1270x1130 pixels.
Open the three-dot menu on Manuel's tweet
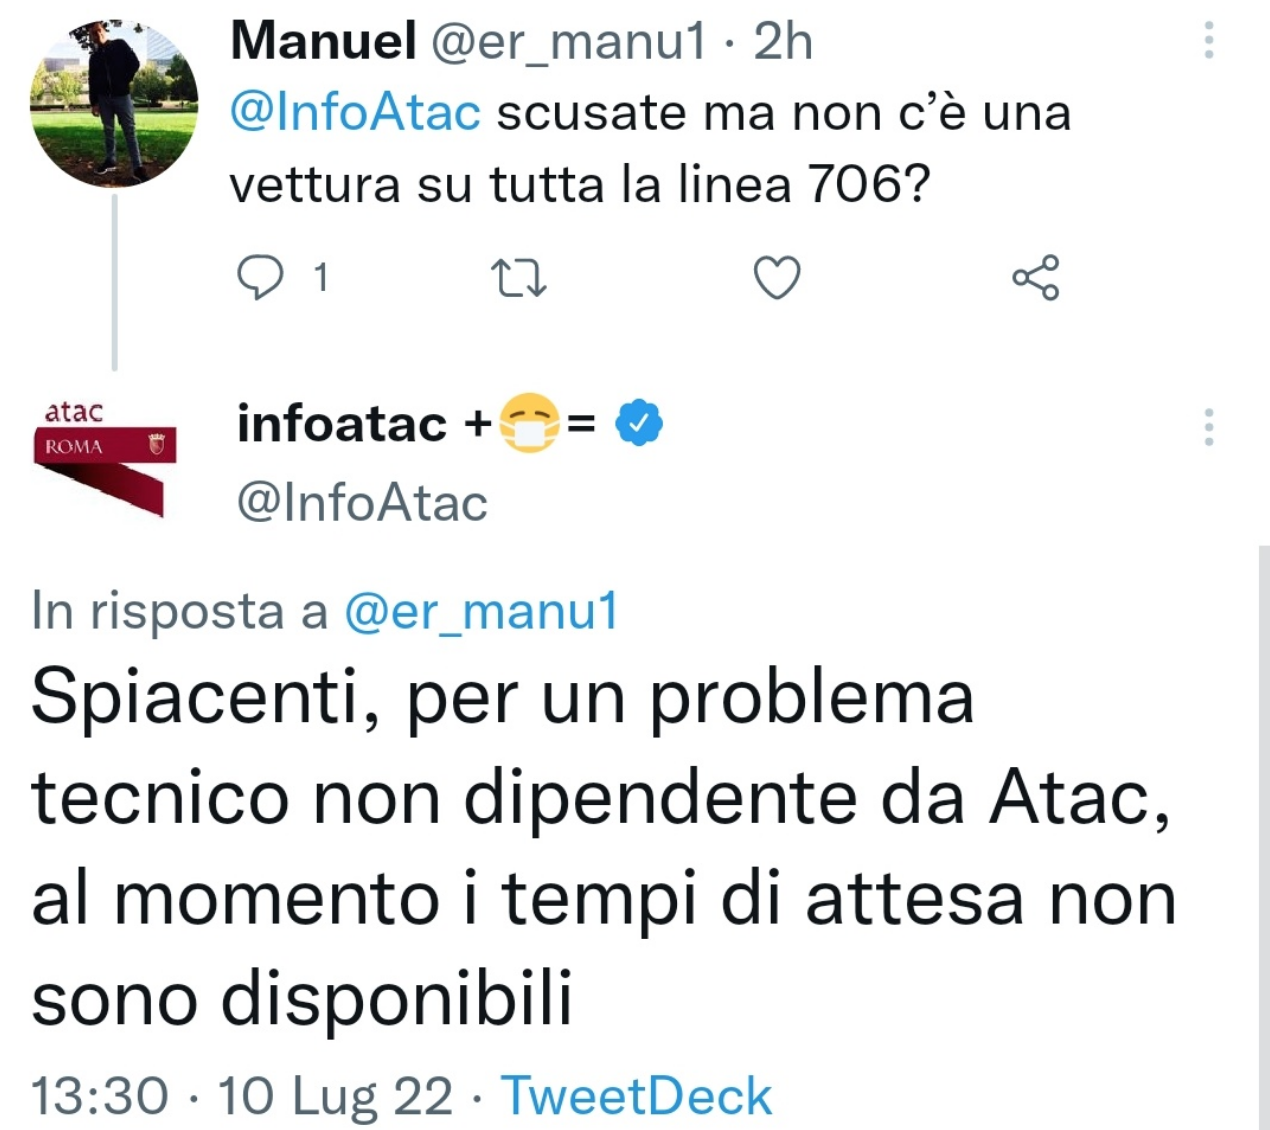tap(1209, 41)
